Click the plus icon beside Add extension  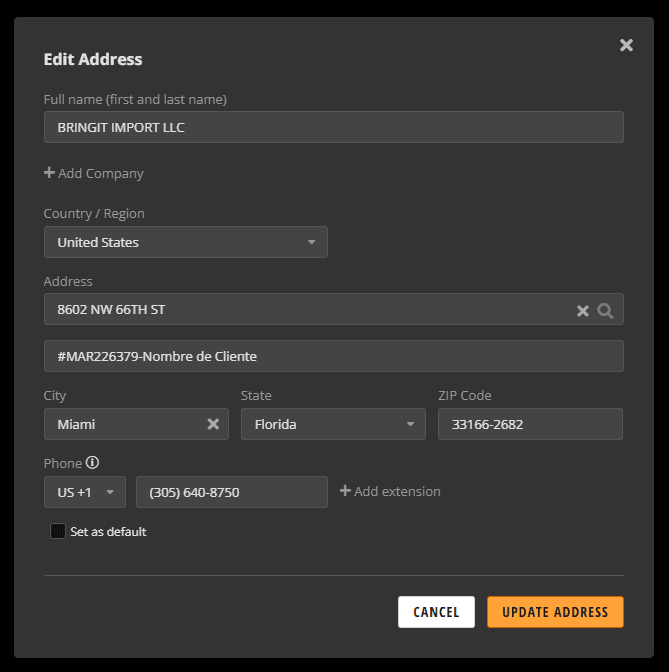pyautogui.click(x=345, y=490)
